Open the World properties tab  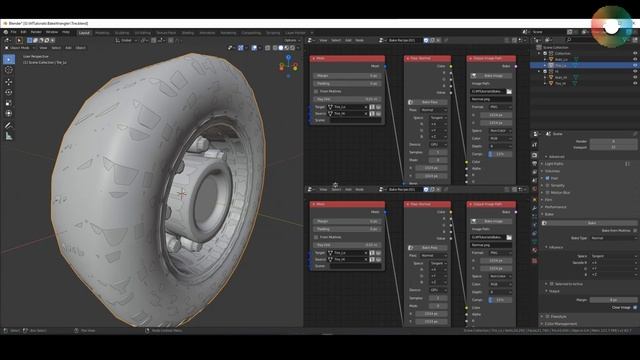coord(535,189)
